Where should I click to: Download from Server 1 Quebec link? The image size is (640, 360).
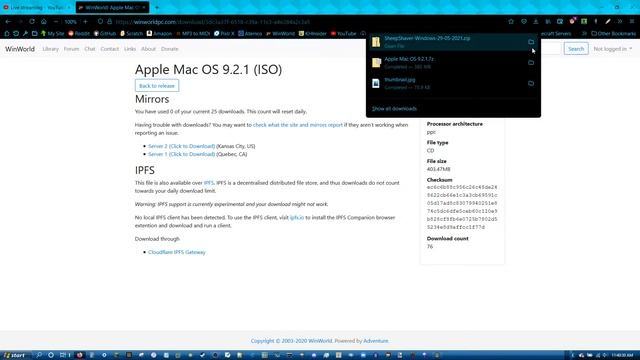(x=182, y=154)
